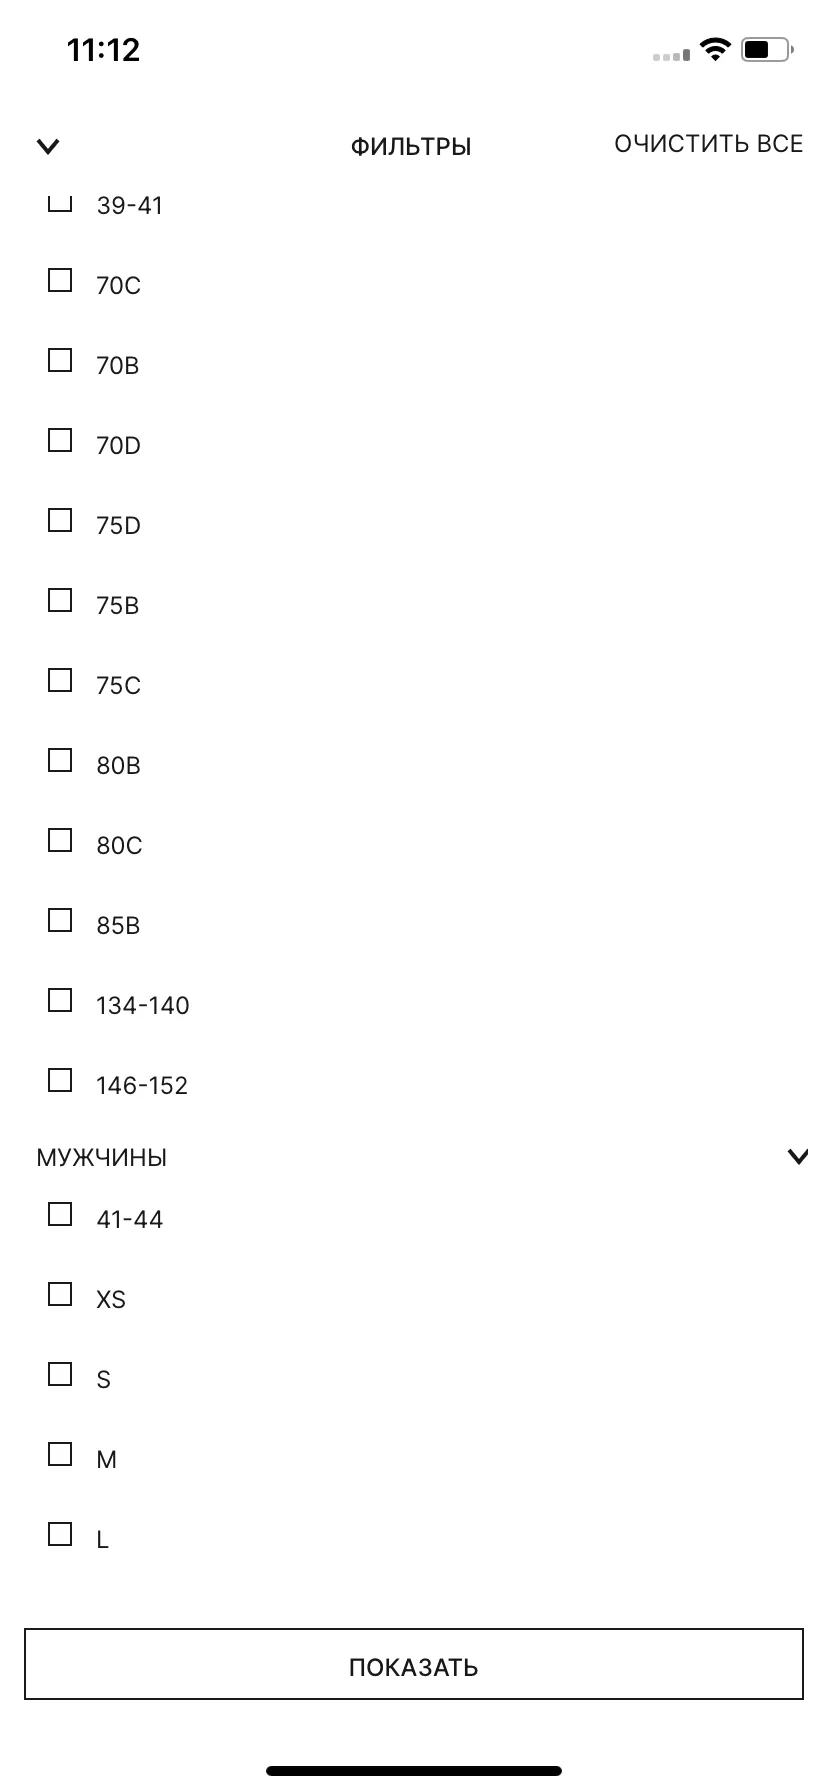Select the XS size checkbox

60,1294
